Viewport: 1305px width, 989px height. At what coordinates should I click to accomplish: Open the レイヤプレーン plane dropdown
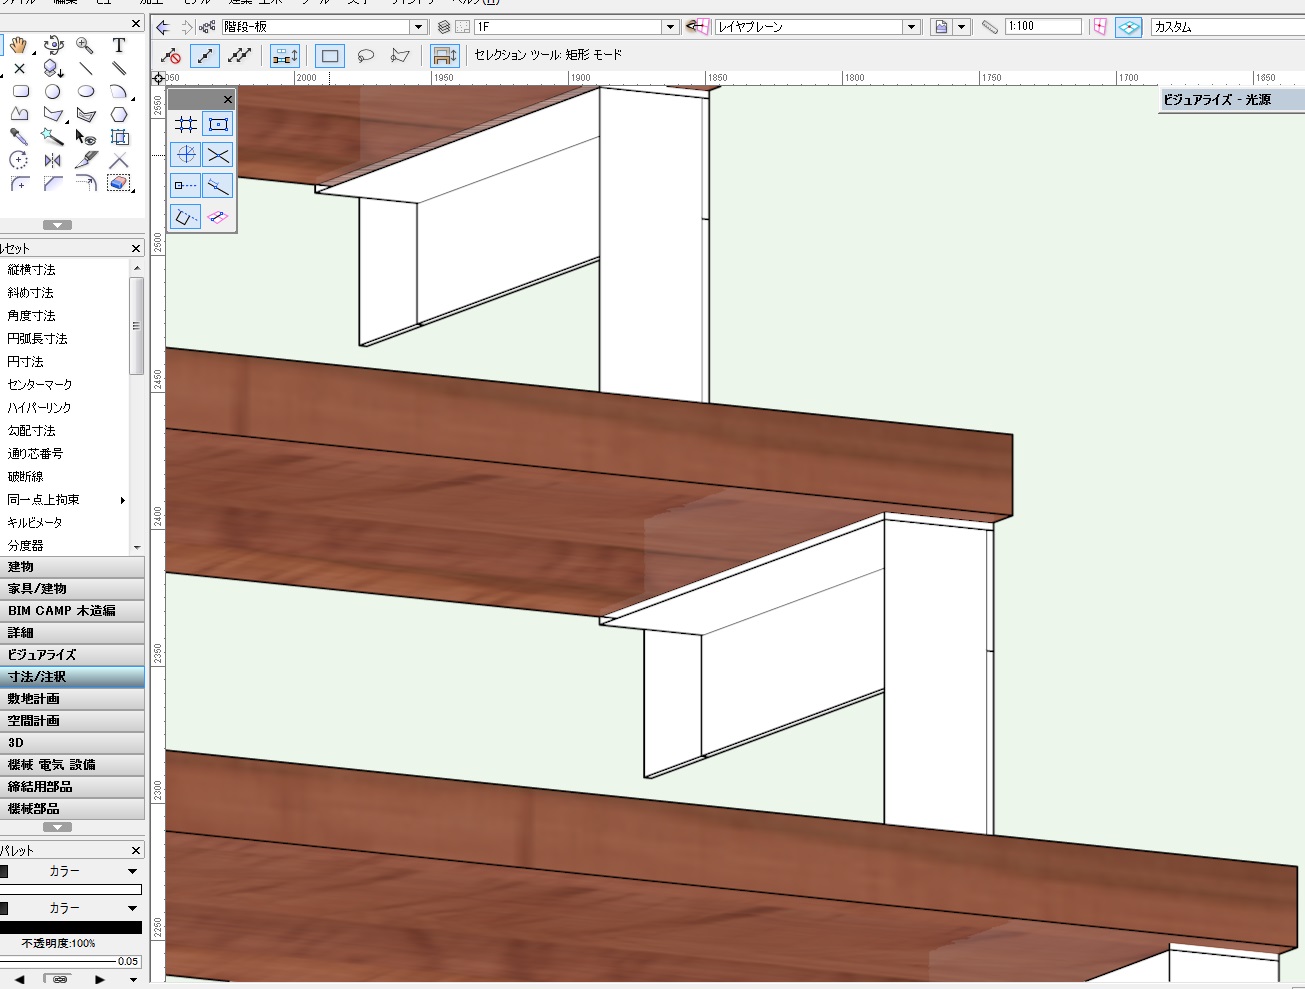(x=911, y=27)
